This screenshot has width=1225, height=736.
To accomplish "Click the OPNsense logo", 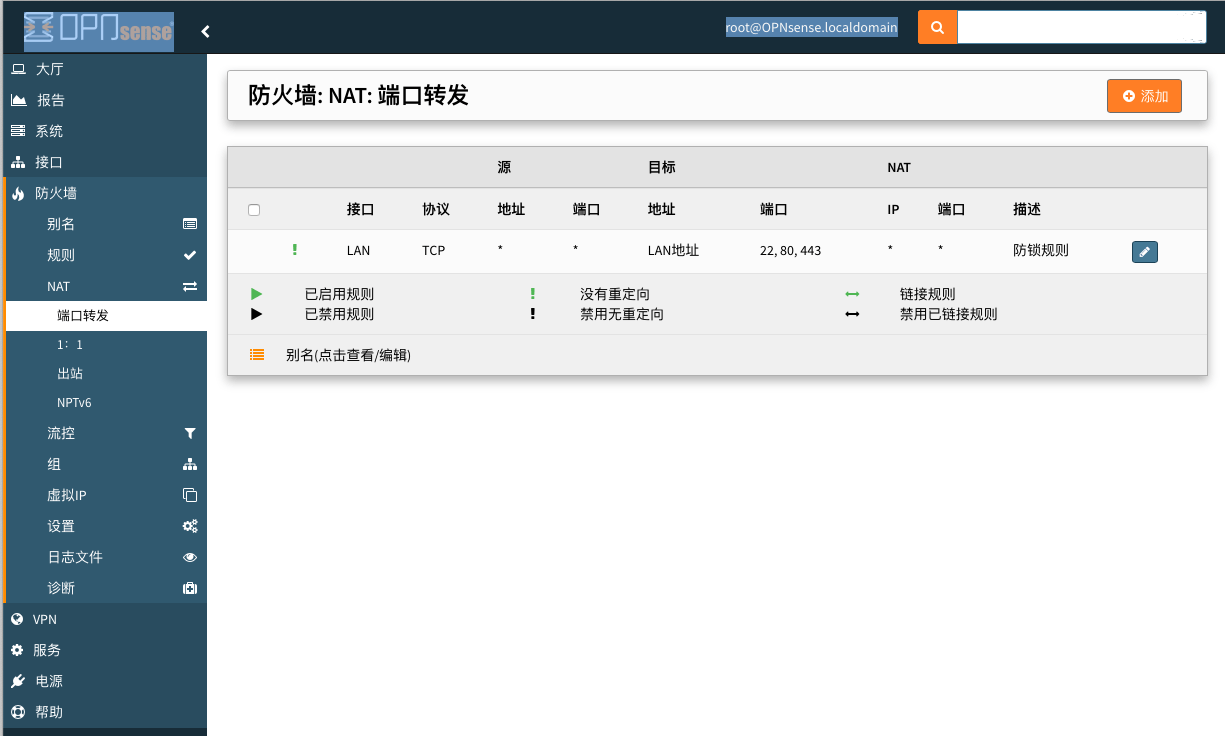I will click(x=98, y=31).
